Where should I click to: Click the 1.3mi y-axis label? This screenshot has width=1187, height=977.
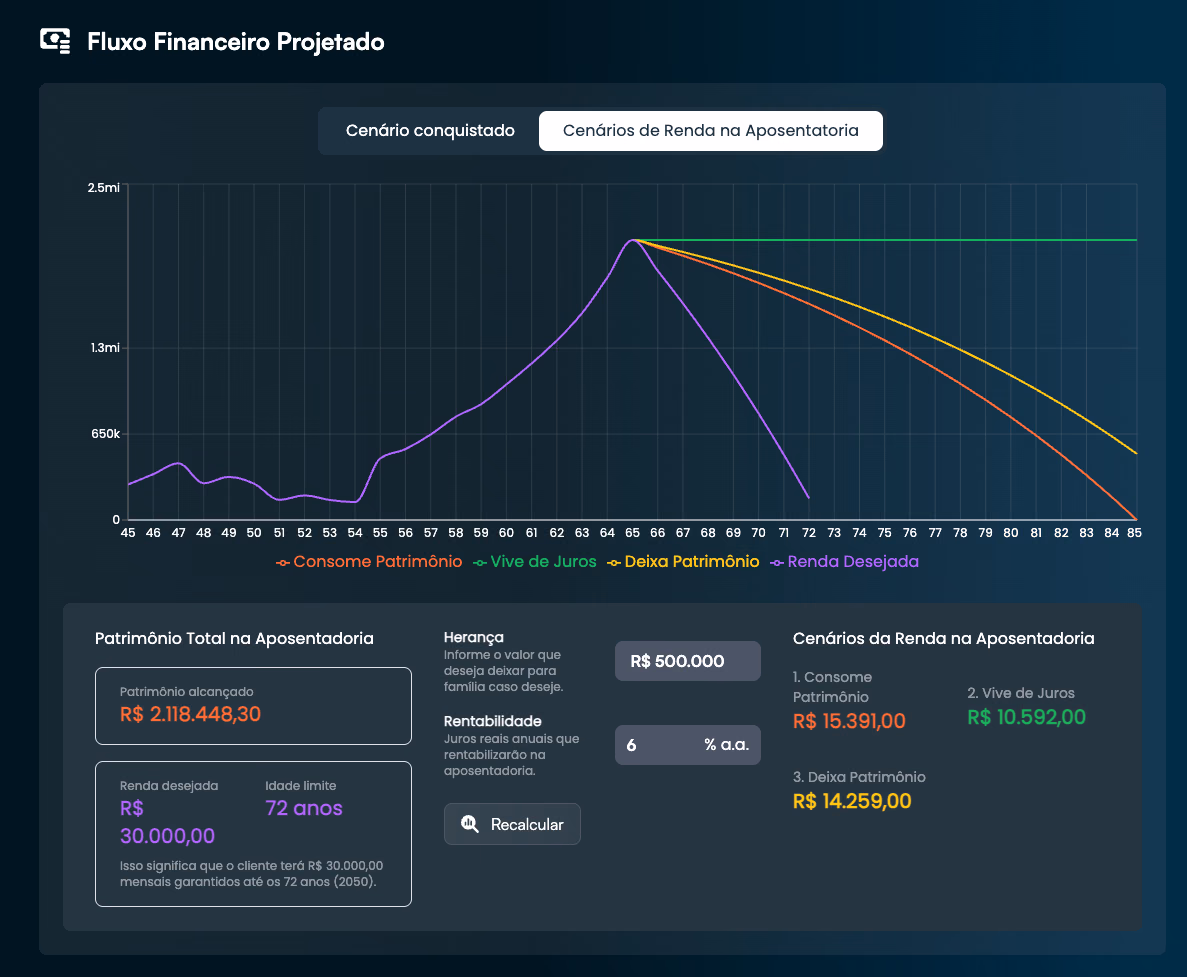105,348
